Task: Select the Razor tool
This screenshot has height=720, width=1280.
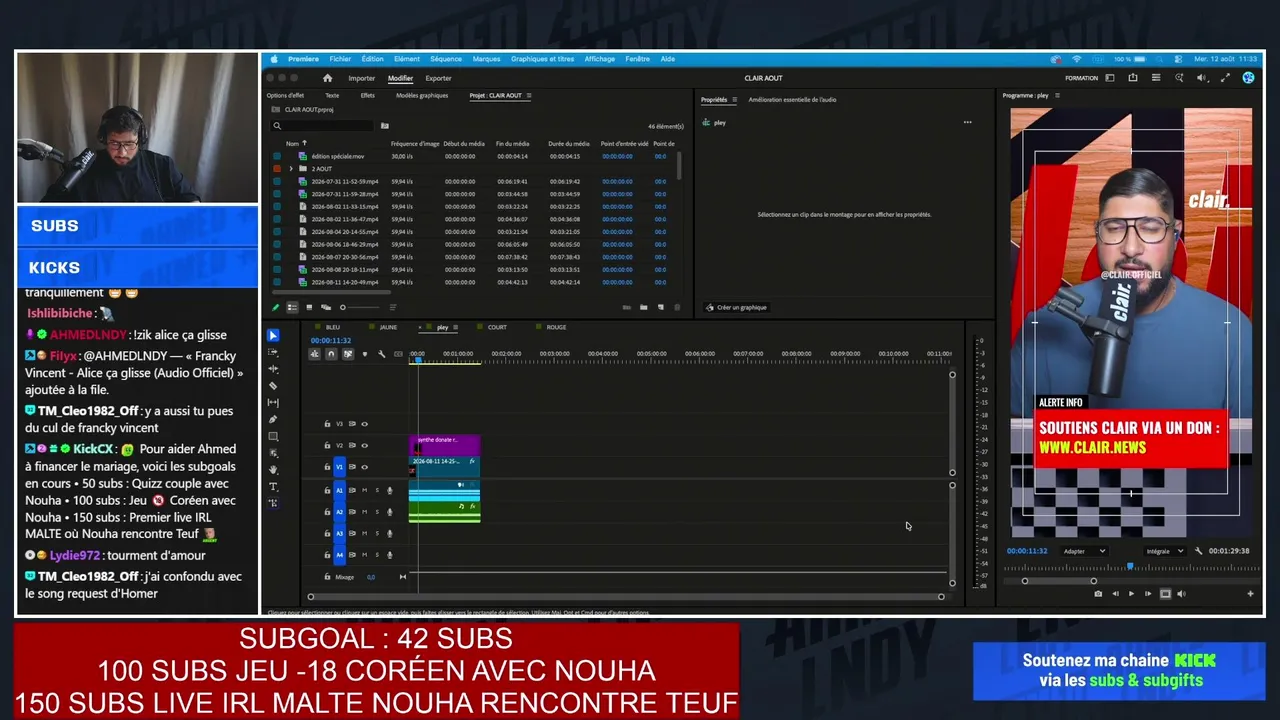Action: pos(274,386)
